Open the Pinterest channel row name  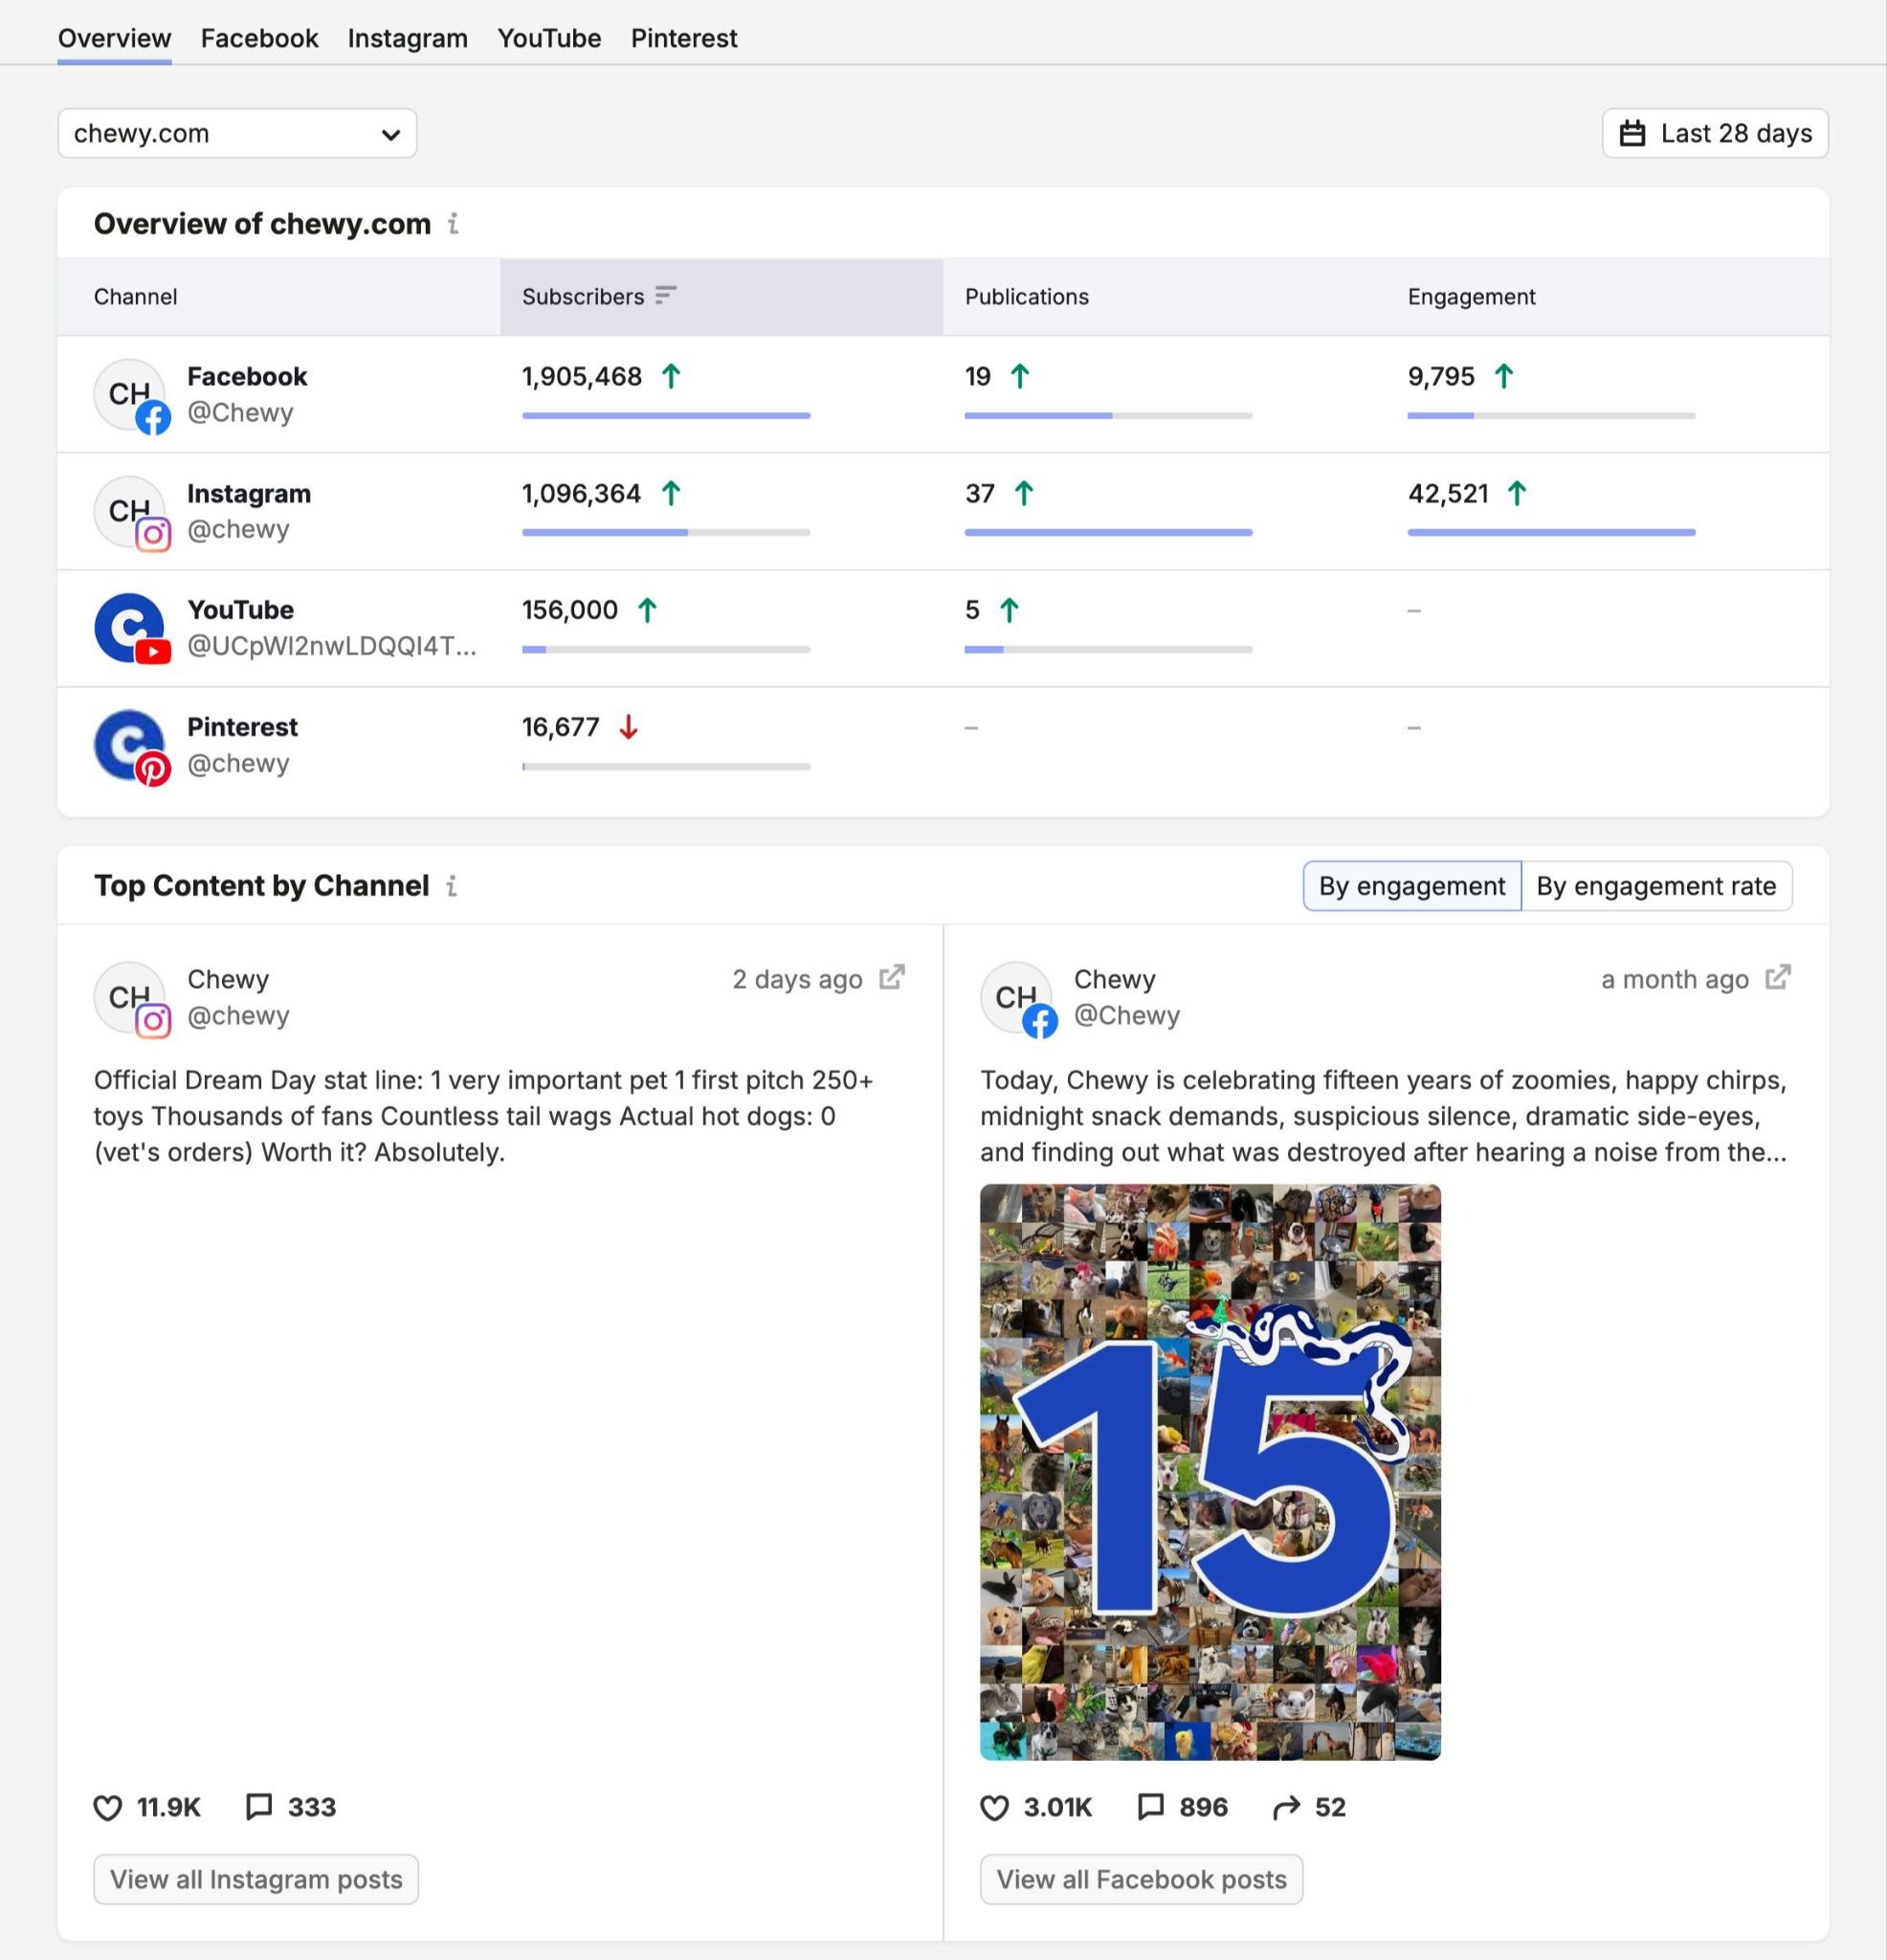[242, 727]
